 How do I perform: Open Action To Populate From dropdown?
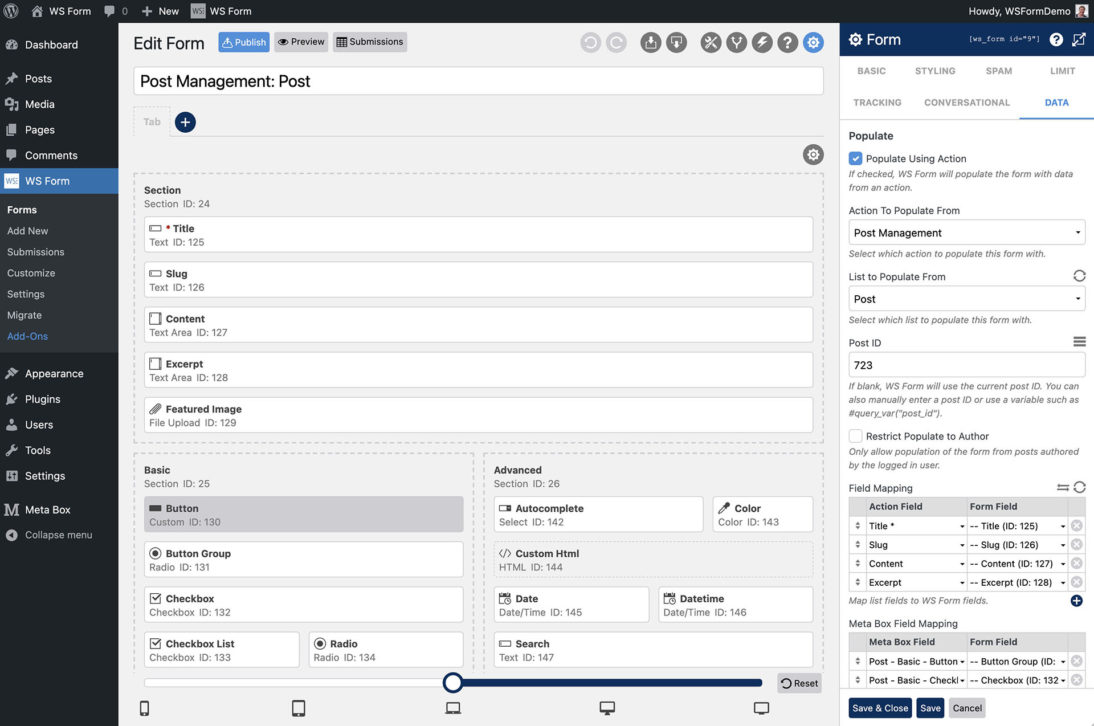click(x=966, y=233)
